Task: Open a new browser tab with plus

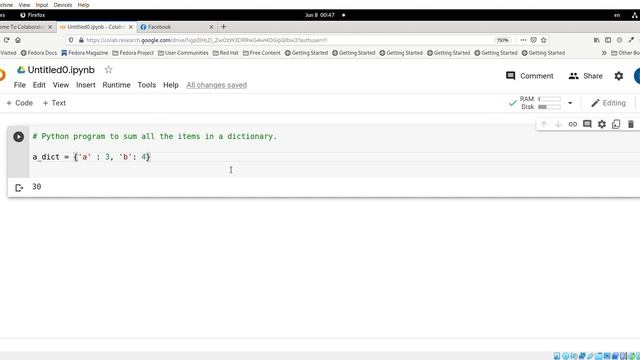Action: [x=223, y=27]
